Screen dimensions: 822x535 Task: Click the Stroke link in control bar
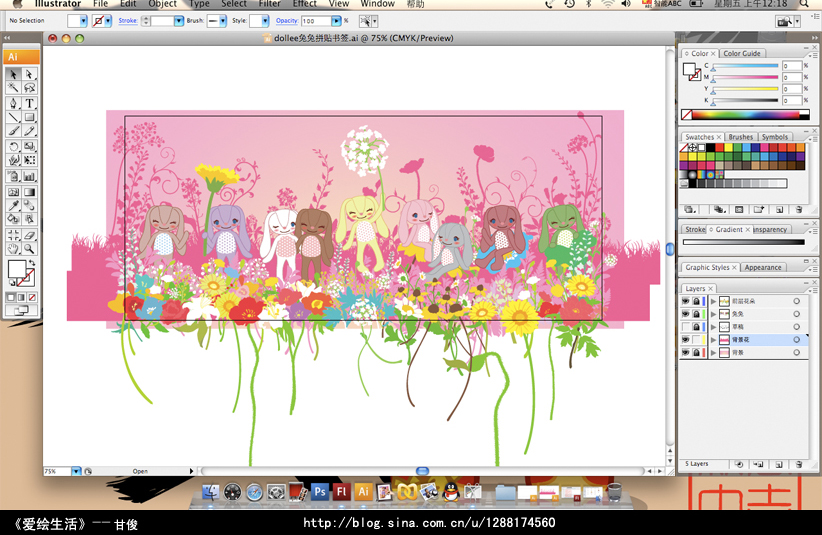128,20
